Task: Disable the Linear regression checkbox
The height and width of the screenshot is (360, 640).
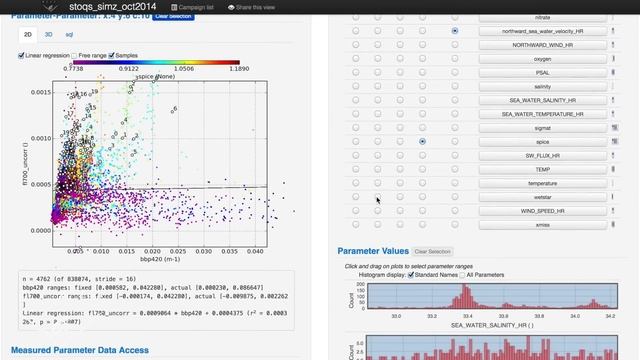Action: (21, 56)
